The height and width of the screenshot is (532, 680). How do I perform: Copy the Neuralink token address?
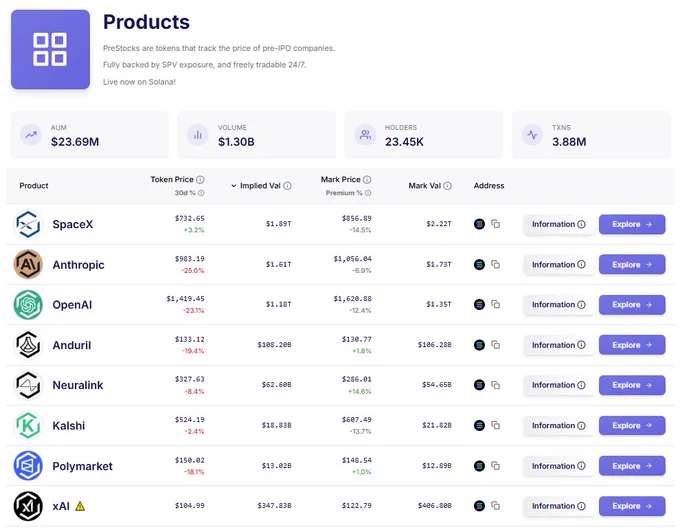(x=495, y=385)
